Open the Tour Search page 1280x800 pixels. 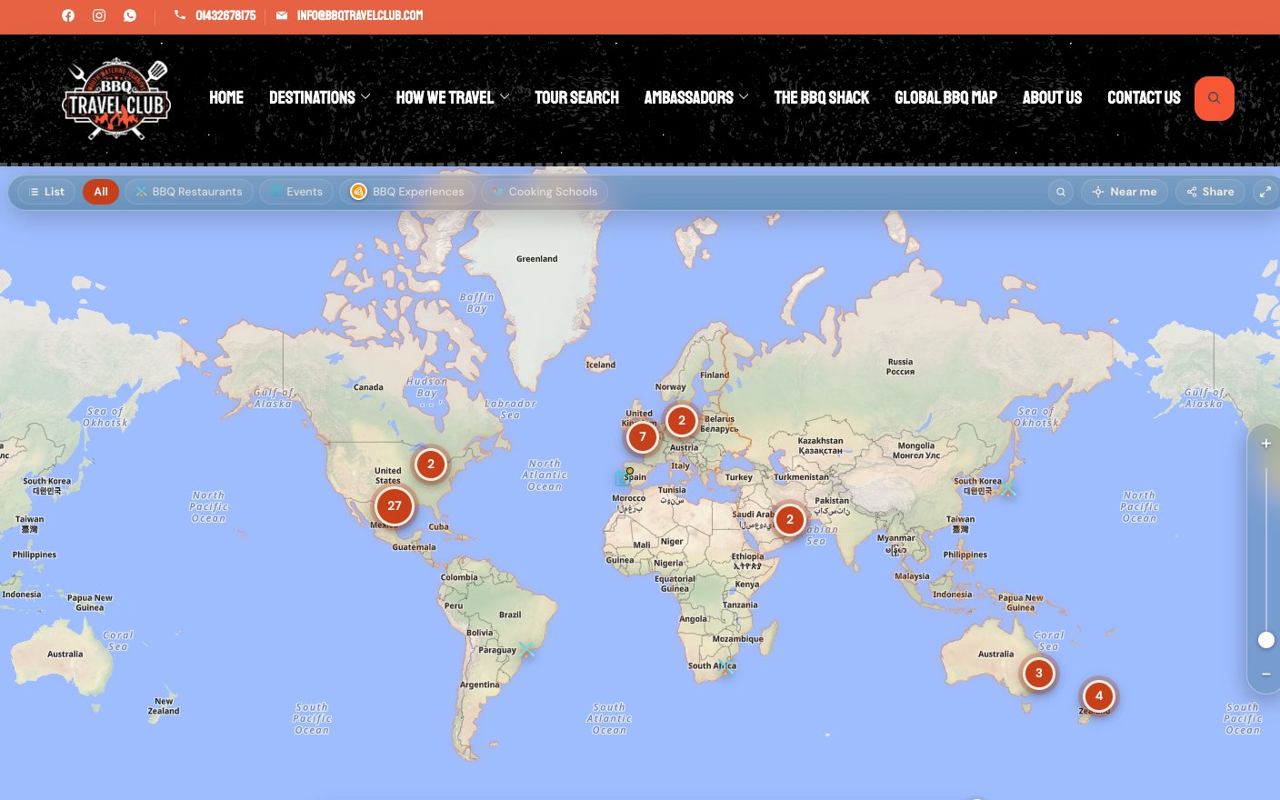tap(577, 97)
